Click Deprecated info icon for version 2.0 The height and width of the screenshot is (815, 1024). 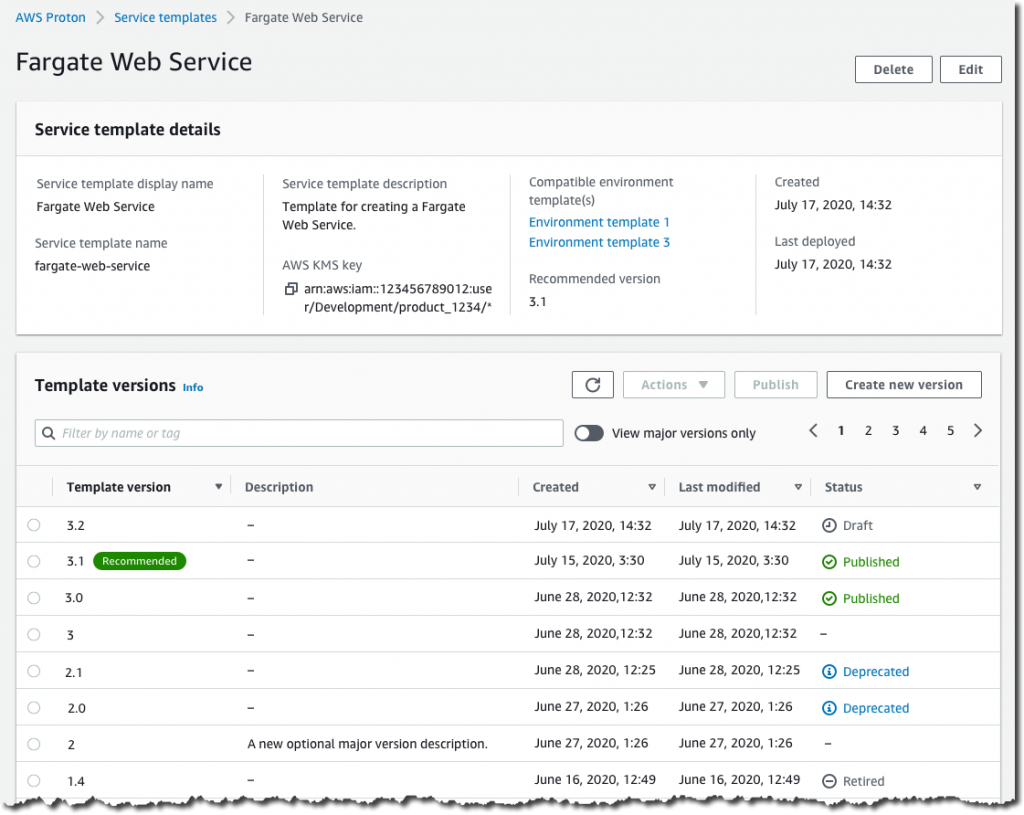(x=829, y=708)
